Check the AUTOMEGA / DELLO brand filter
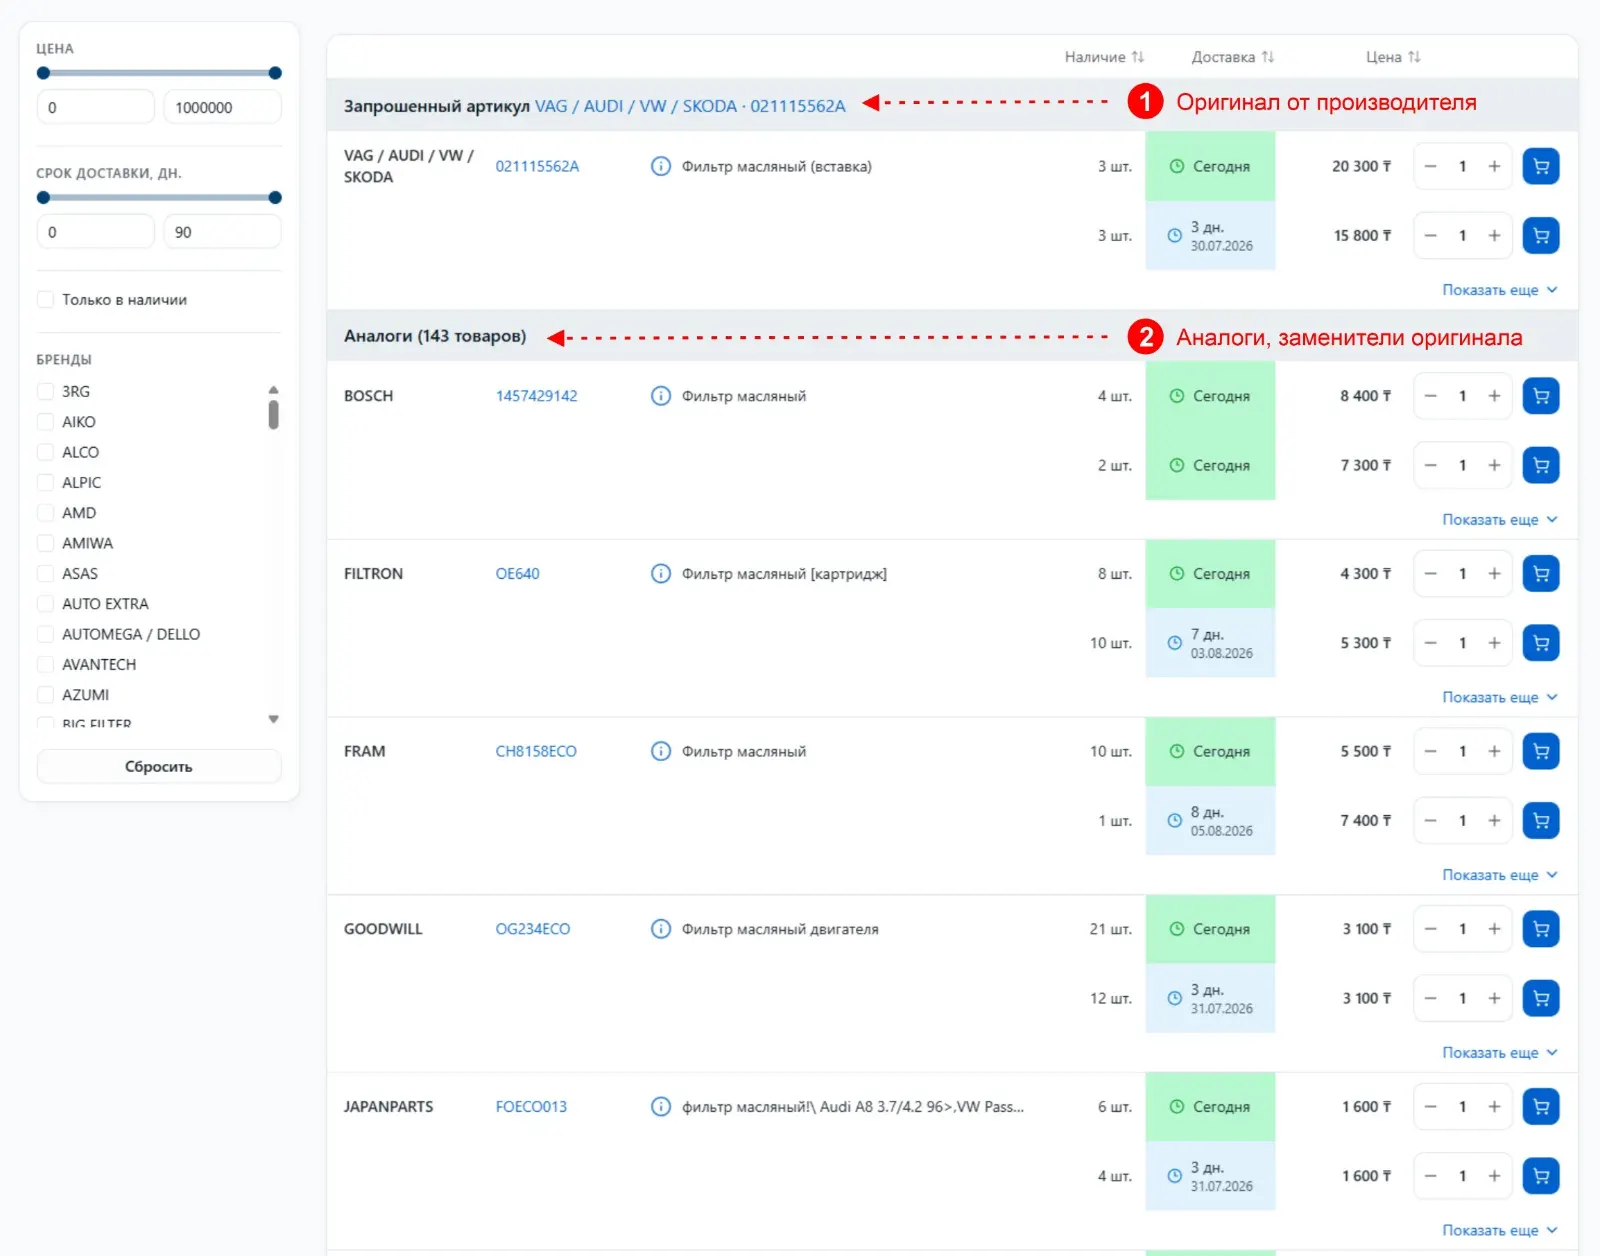Image resolution: width=1600 pixels, height=1256 pixels. (45, 634)
